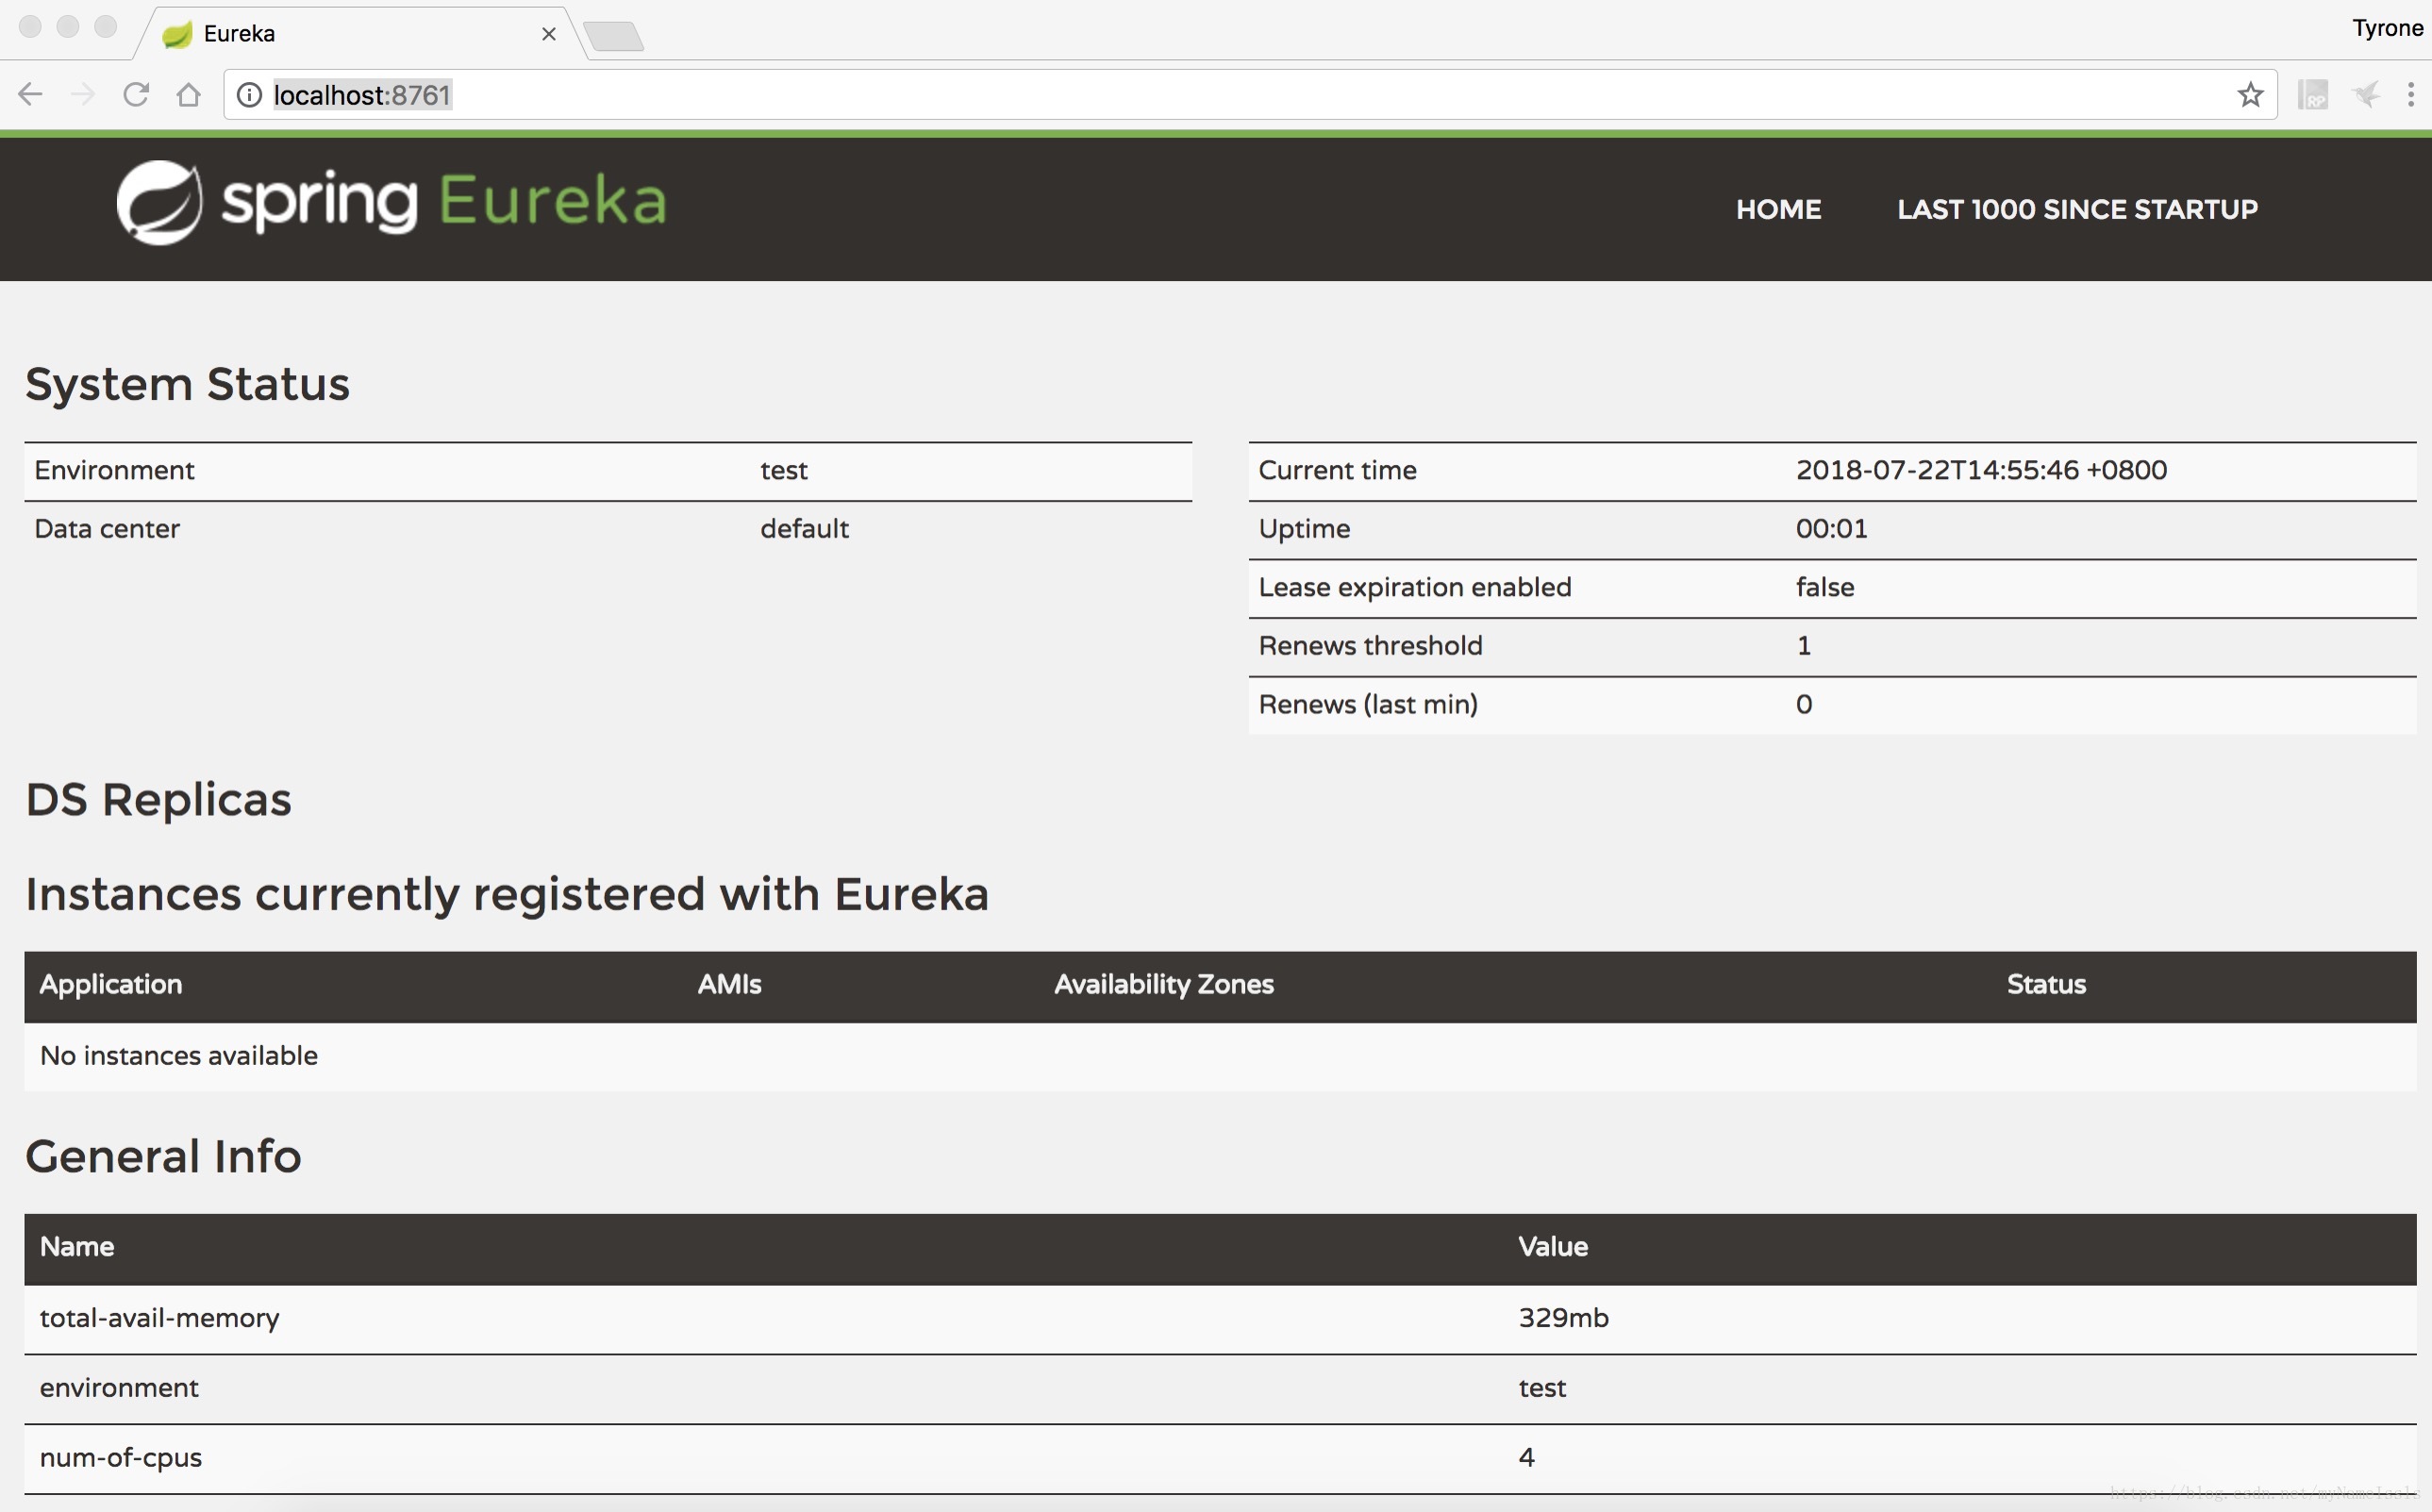Screen dimensions: 2432x1512
Task: Reload the Eureka page
Action: coord(136,95)
